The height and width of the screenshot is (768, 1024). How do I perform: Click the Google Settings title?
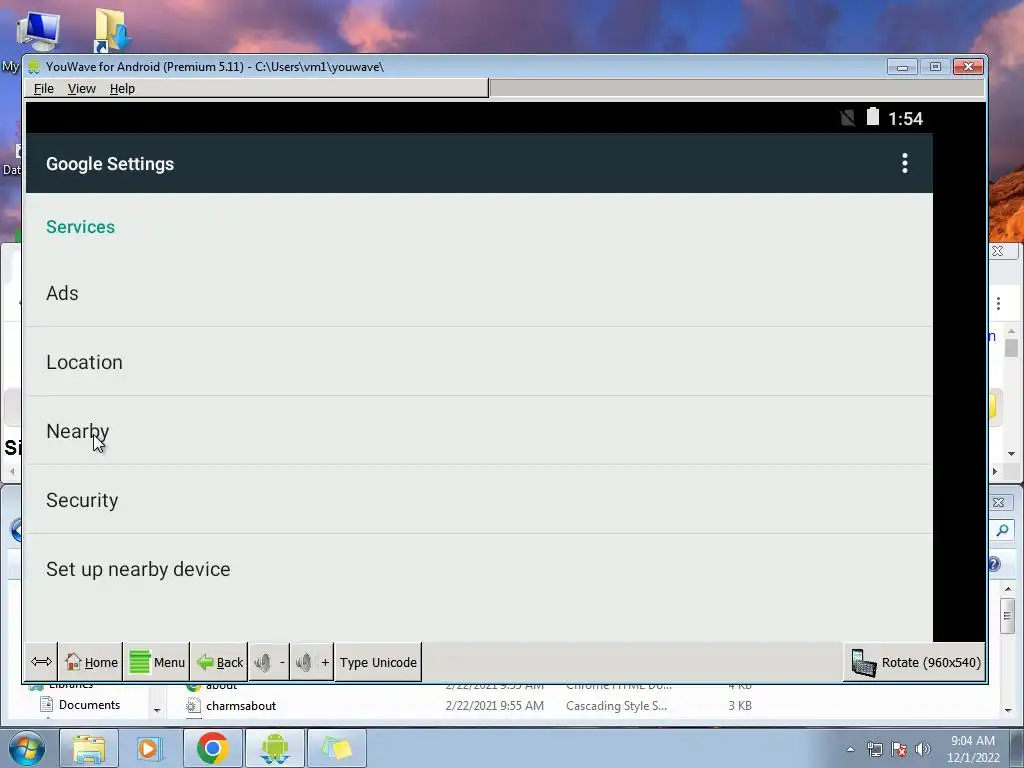tap(110, 164)
